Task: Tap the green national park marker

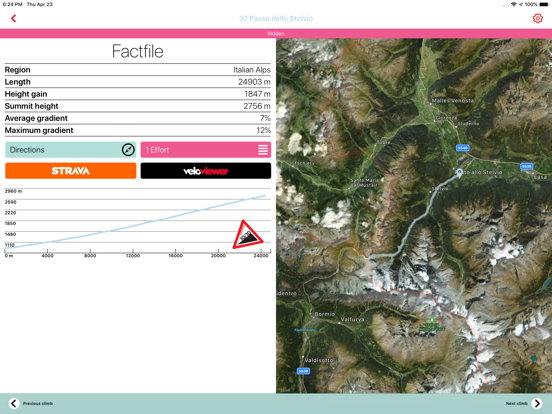Action: pos(432,320)
